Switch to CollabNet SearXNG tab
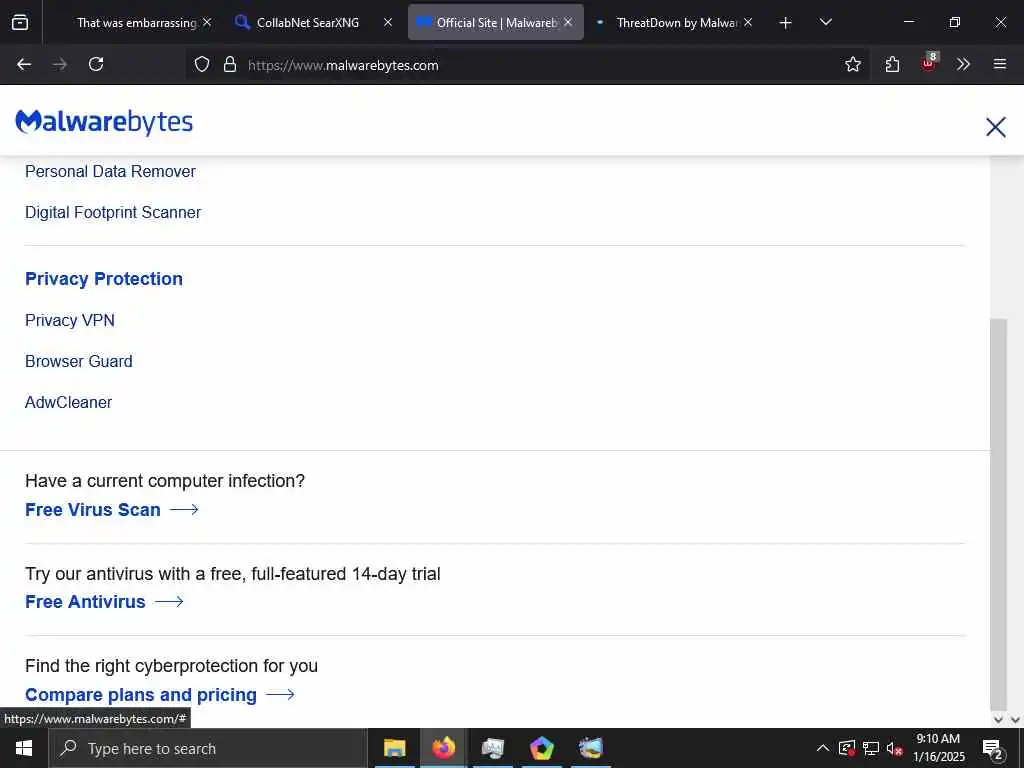The image size is (1024, 768). pyautogui.click(x=308, y=22)
